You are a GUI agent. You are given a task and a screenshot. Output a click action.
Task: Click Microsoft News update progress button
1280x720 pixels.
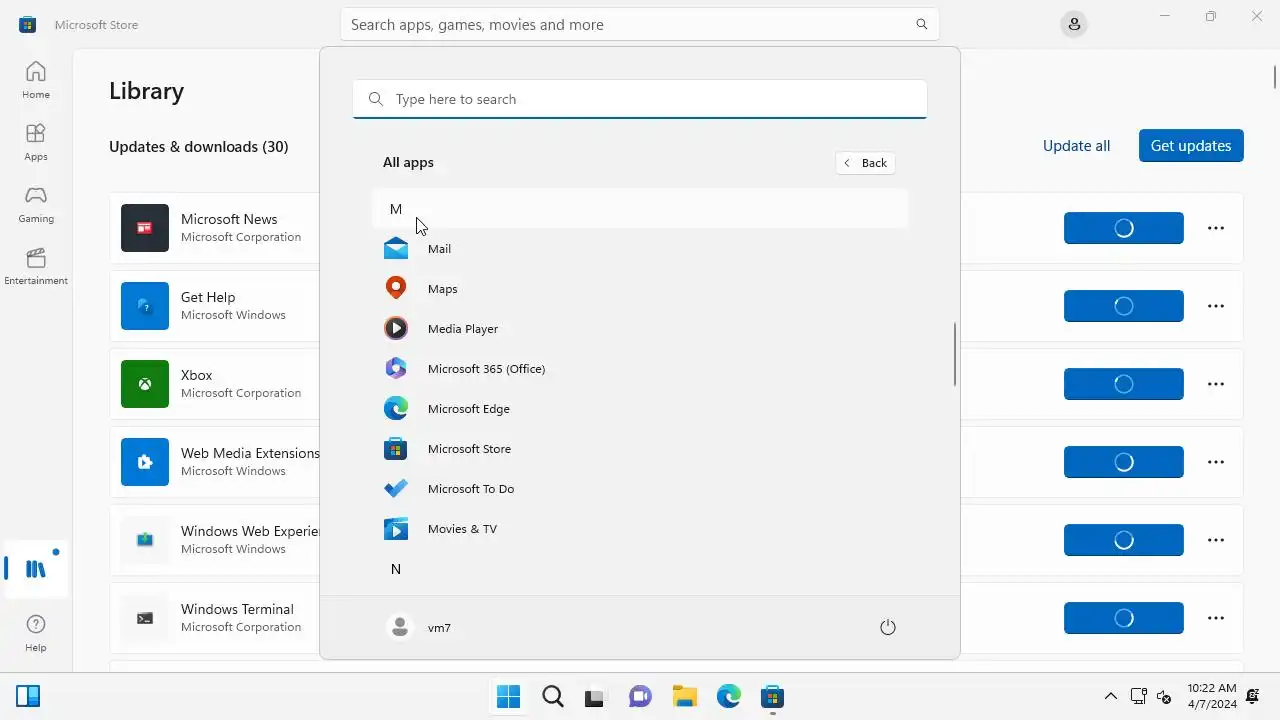click(1124, 228)
